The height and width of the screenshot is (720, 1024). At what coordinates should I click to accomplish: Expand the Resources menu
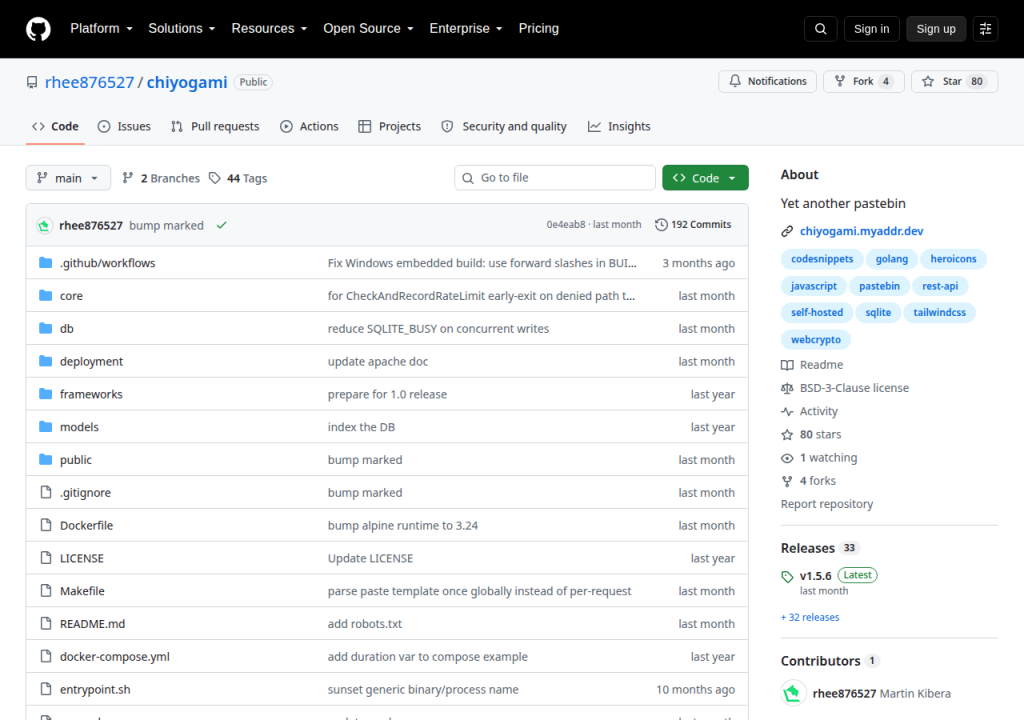pos(269,29)
